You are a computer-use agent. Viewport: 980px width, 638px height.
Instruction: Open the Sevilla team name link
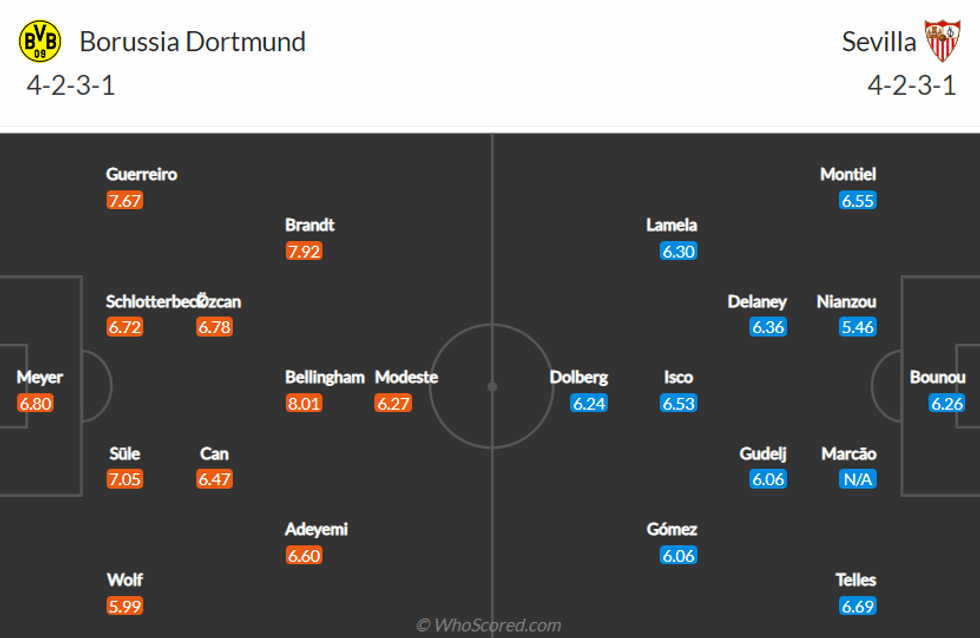(x=879, y=41)
